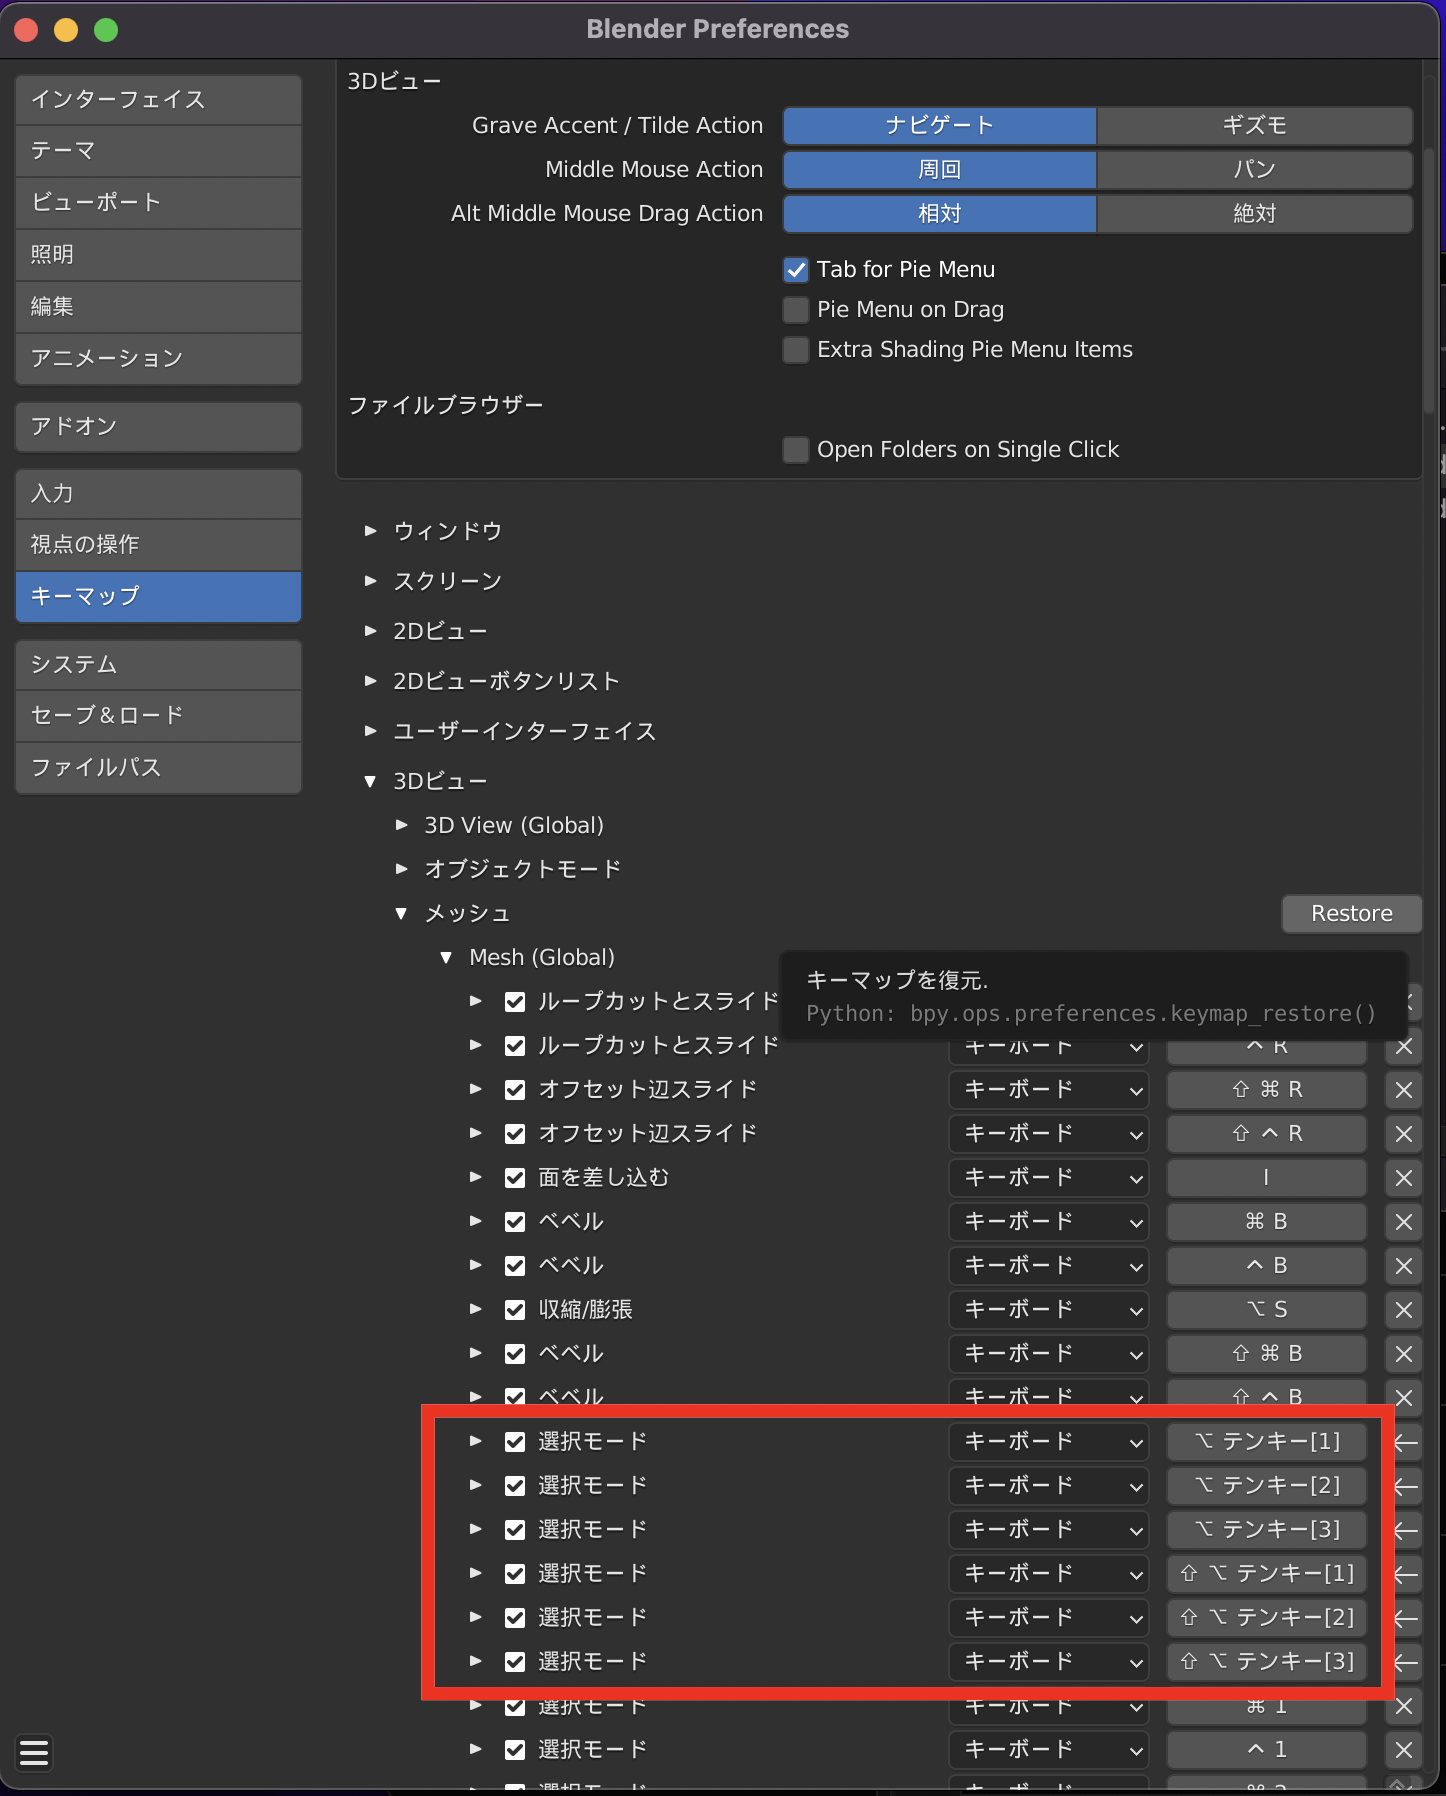
Task: Open the ビューポート tab
Action: click(158, 203)
